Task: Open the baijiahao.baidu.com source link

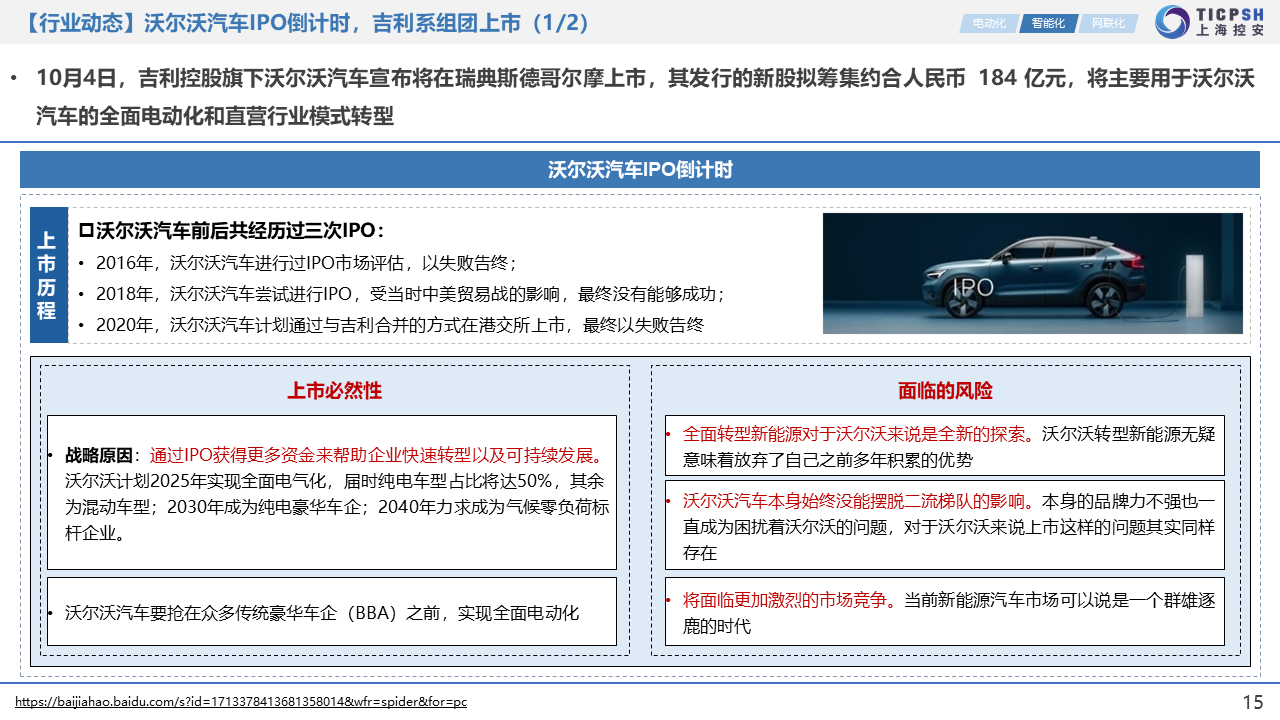Action: 241,702
